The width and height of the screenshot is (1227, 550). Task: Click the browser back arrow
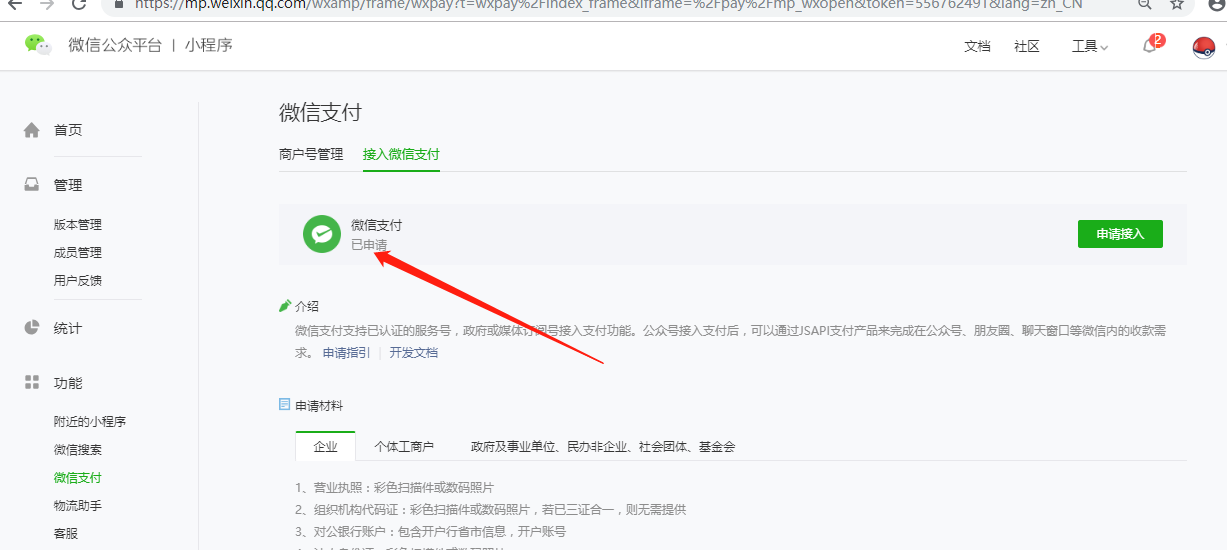[x=15, y=4]
